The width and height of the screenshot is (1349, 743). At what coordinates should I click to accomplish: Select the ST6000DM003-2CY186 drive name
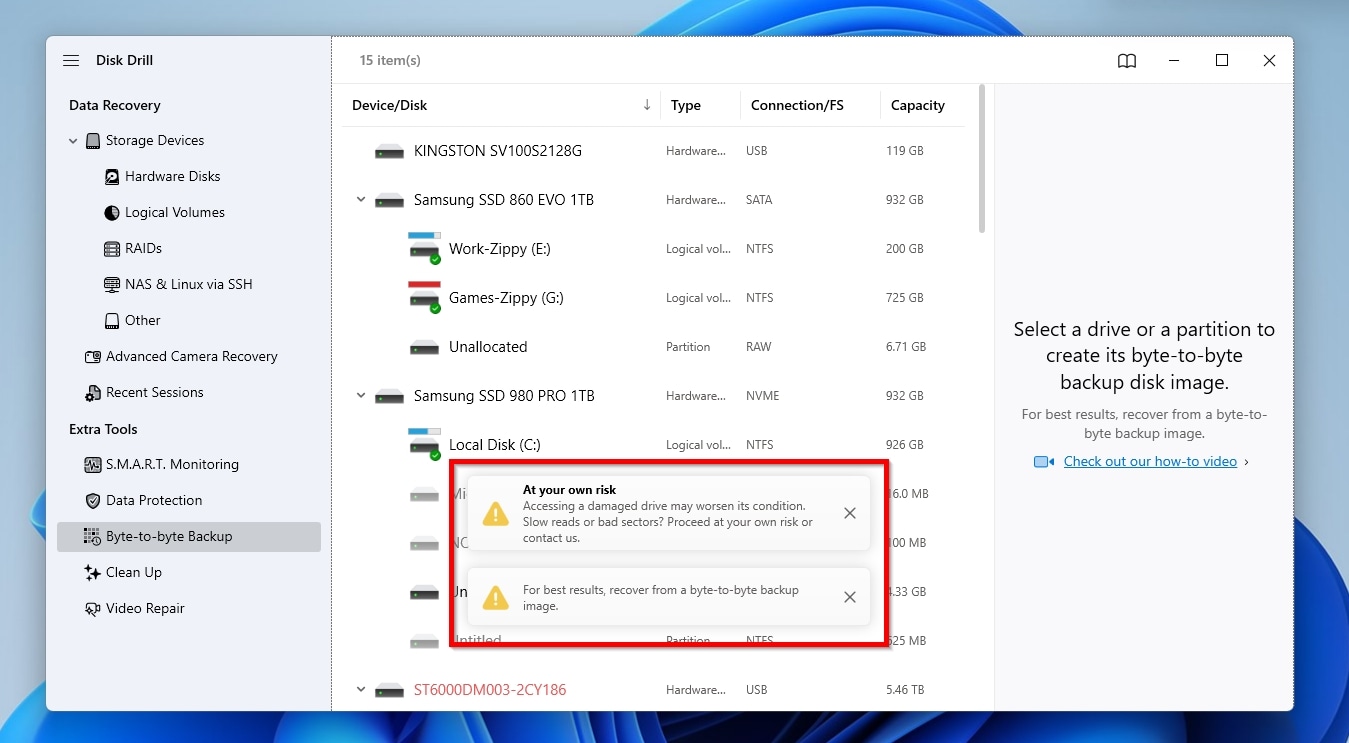point(490,690)
